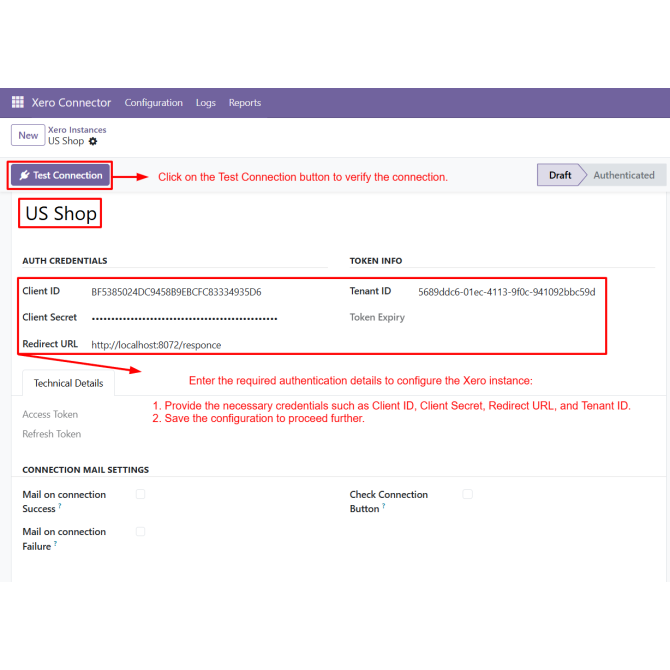Click the AUTH CREDENTIALS section heading
670x670 pixels.
65,261
